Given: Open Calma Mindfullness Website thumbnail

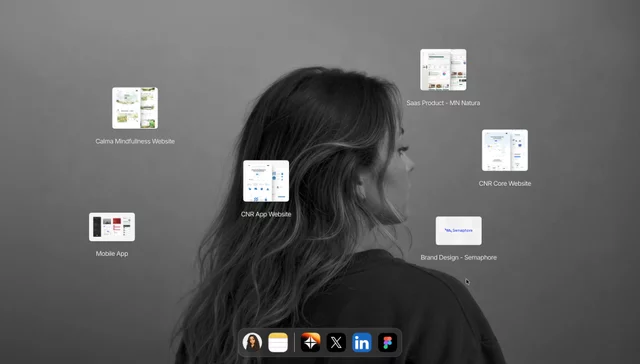Looking at the screenshot, I should coord(135,108).
